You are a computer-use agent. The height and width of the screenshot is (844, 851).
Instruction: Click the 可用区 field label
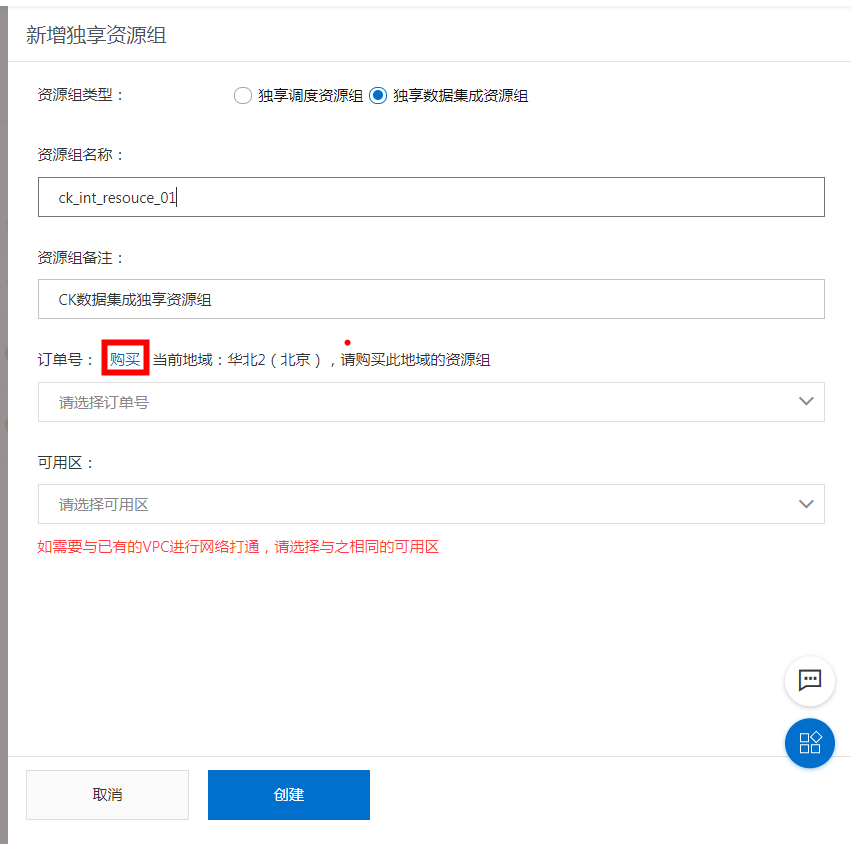(x=65, y=463)
